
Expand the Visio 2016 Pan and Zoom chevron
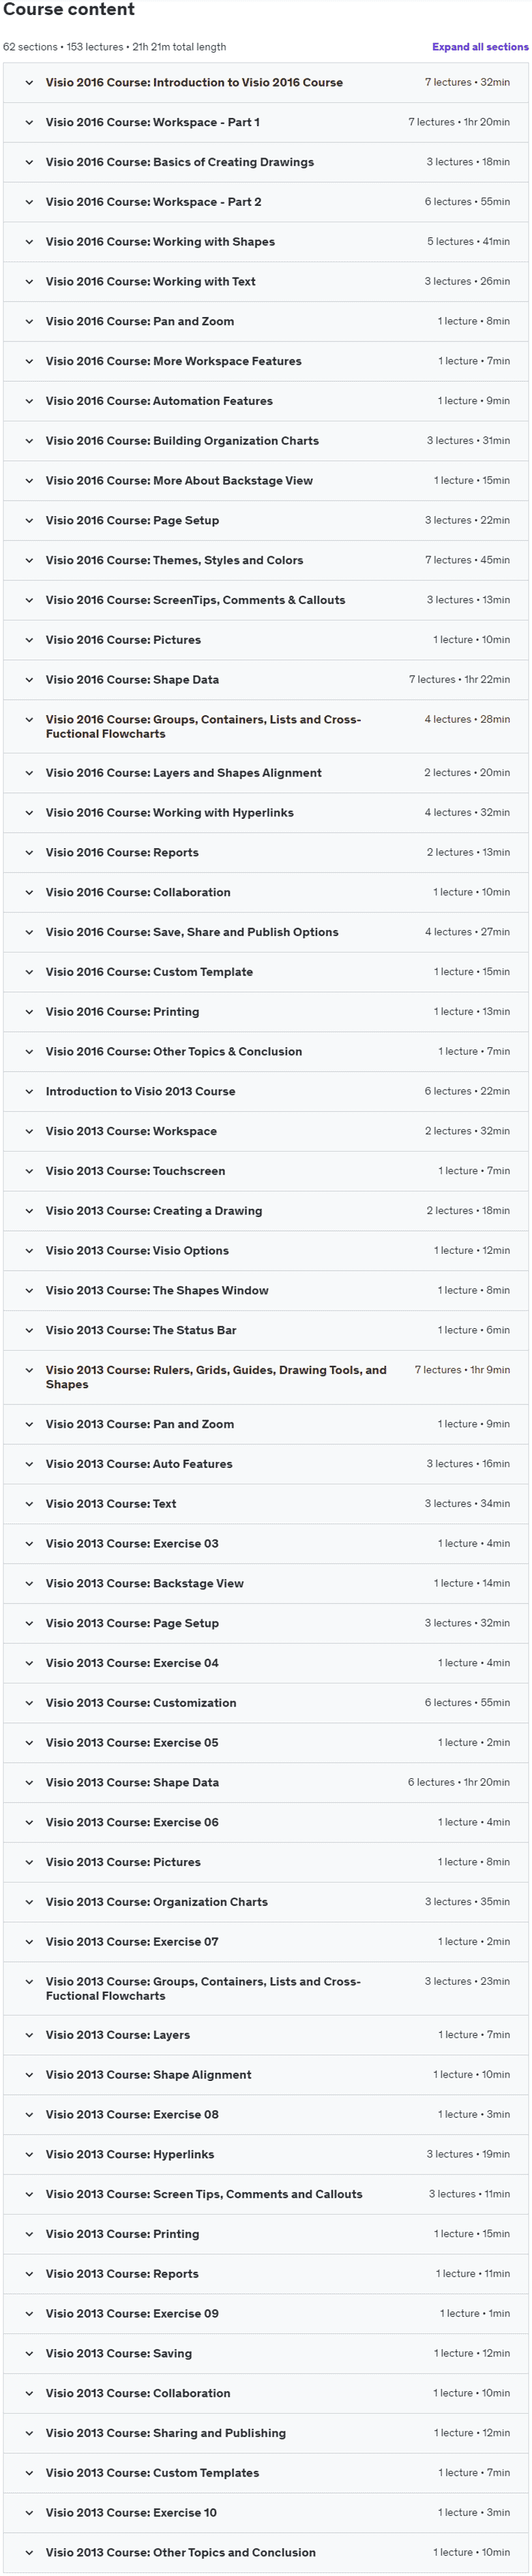point(29,322)
